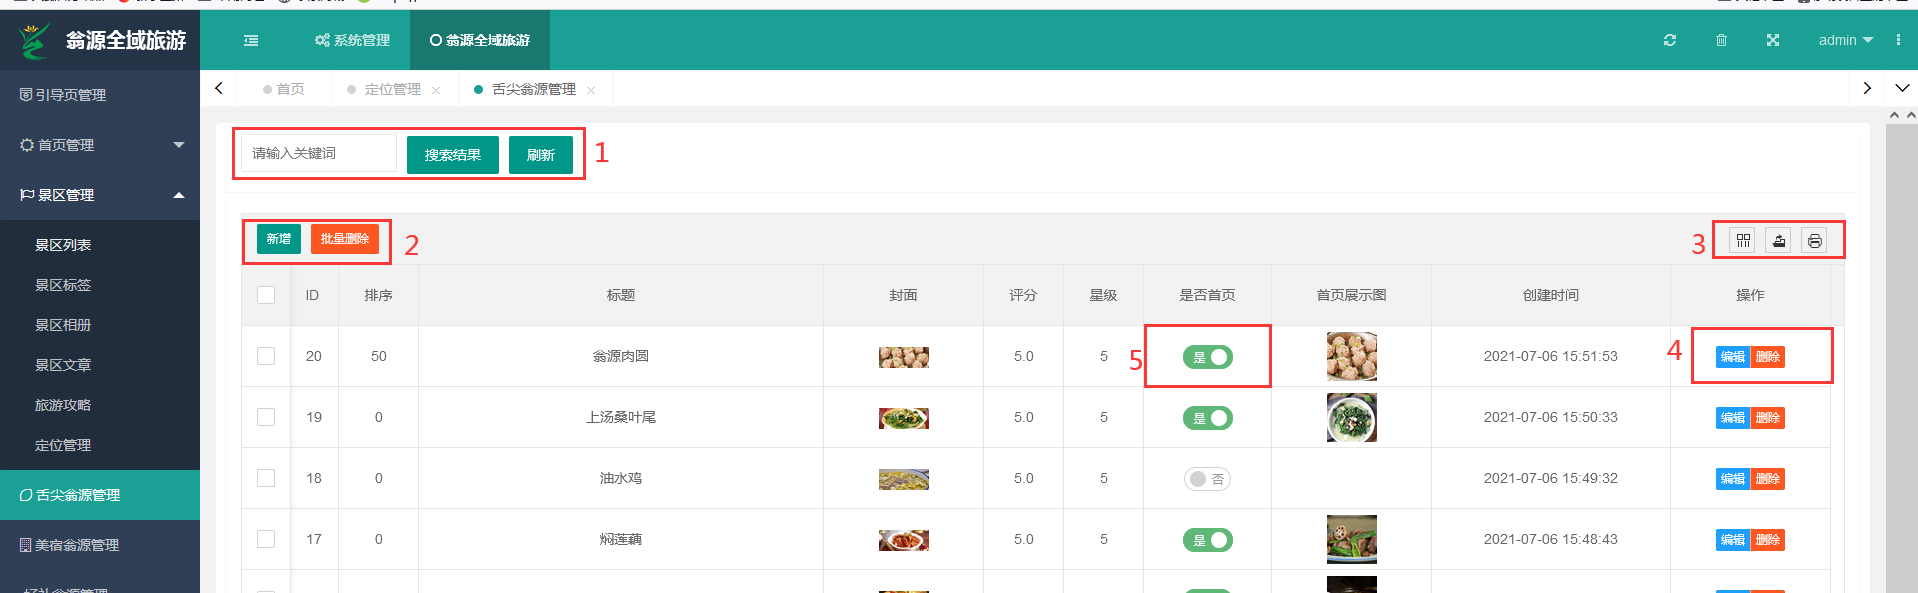Open 景区列表 in the sidebar
This screenshot has width=1918, height=593.
pyautogui.click(x=100, y=245)
